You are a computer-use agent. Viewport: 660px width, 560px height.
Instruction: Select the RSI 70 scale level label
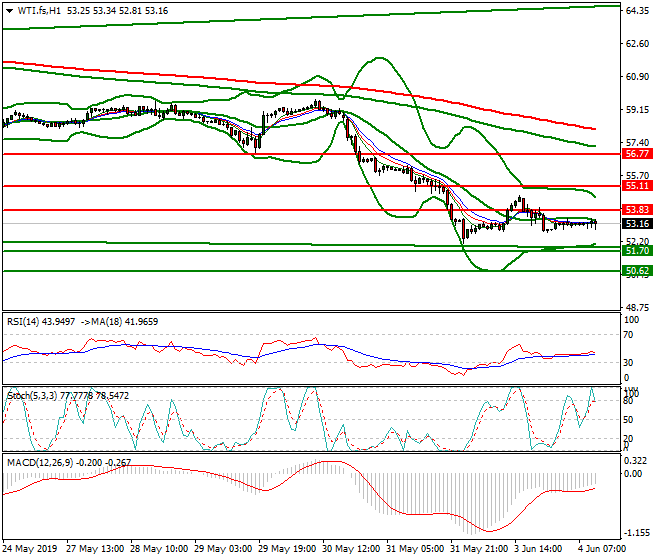click(x=628, y=335)
